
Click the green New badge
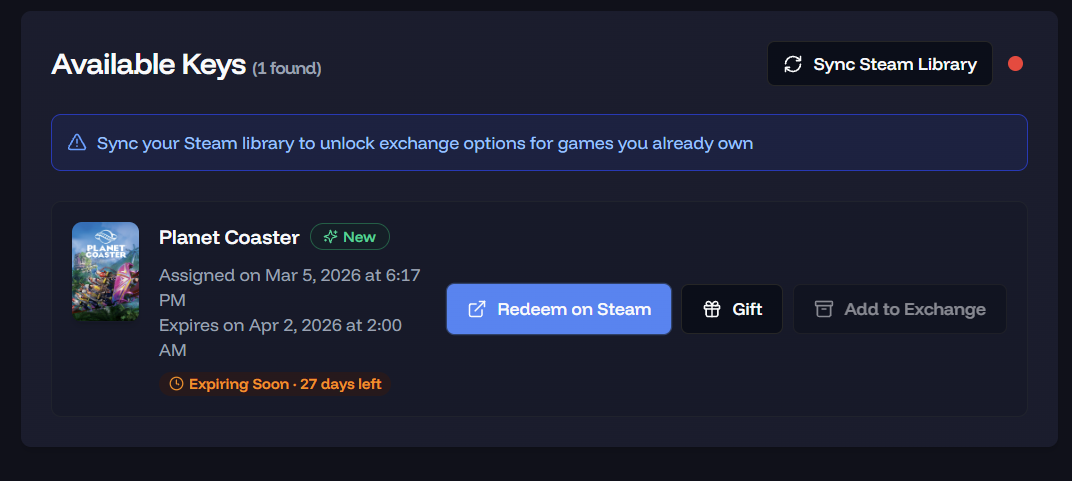point(350,237)
